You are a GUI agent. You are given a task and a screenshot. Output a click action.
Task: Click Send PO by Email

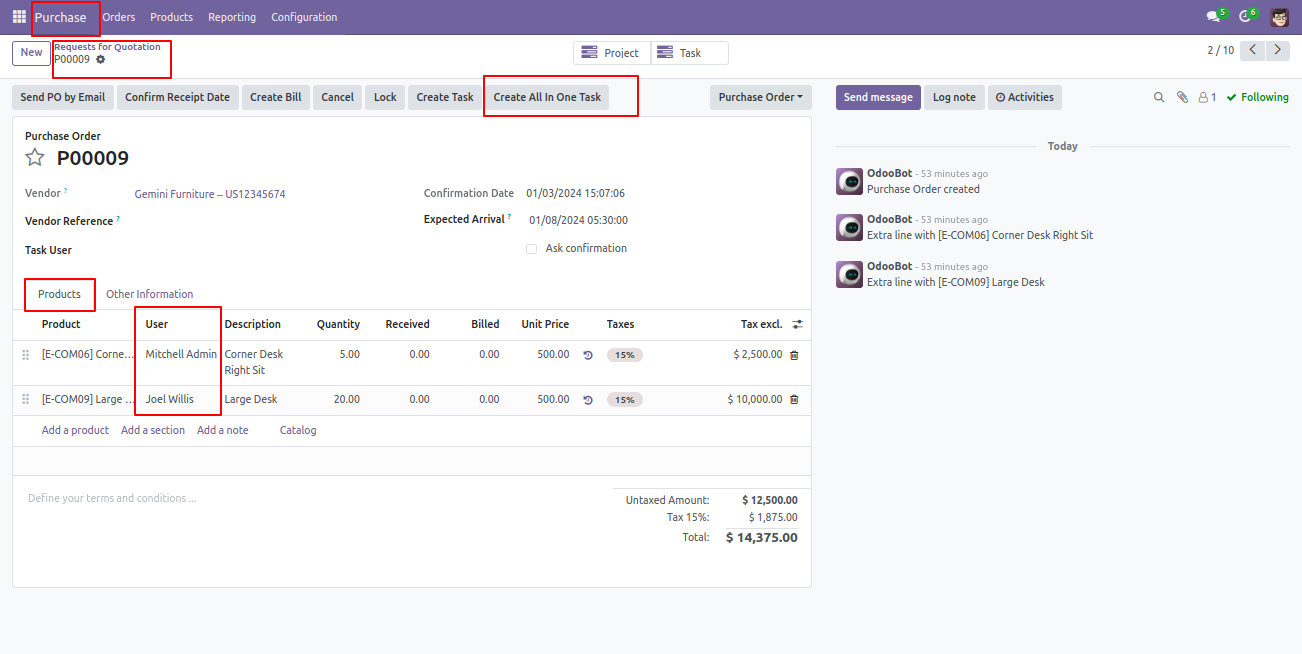click(63, 97)
